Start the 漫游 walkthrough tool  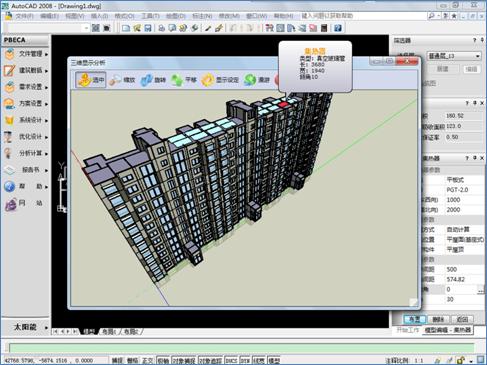coord(257,80)
